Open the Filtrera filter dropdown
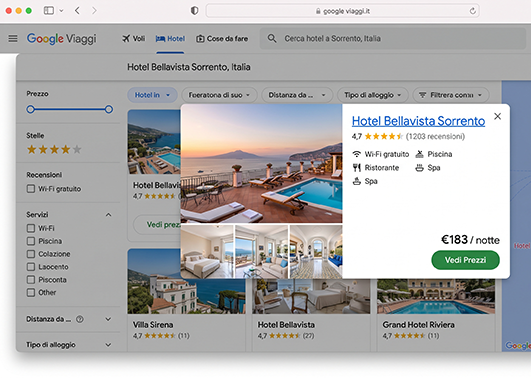This screenshot has width=531, height=378. click(x=451, y=95)
